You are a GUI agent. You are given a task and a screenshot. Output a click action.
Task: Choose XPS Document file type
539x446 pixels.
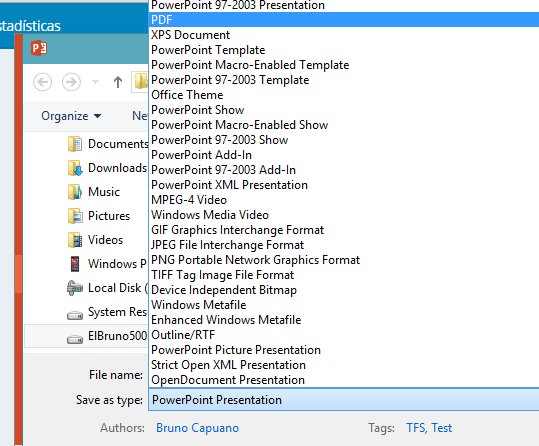point(344,35)
